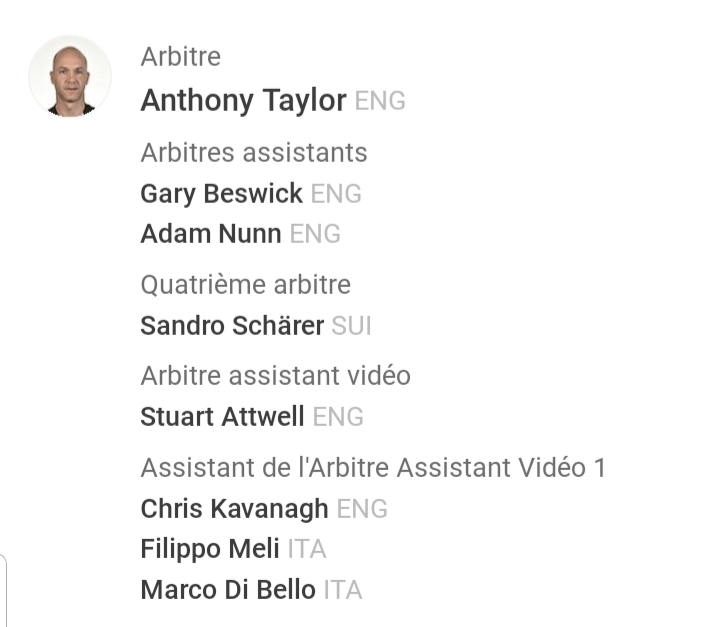Open Marco Di Bello's entry

coord(228,590)
